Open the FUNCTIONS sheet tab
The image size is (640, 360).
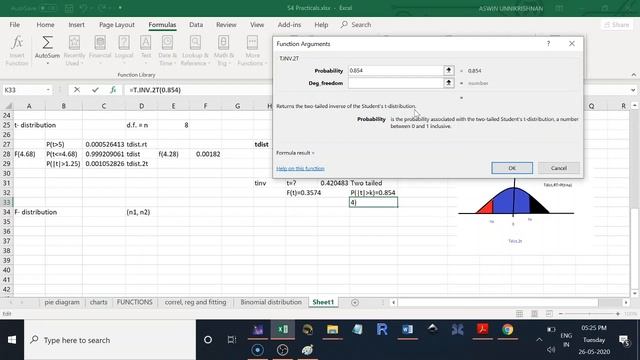(134, 302)
